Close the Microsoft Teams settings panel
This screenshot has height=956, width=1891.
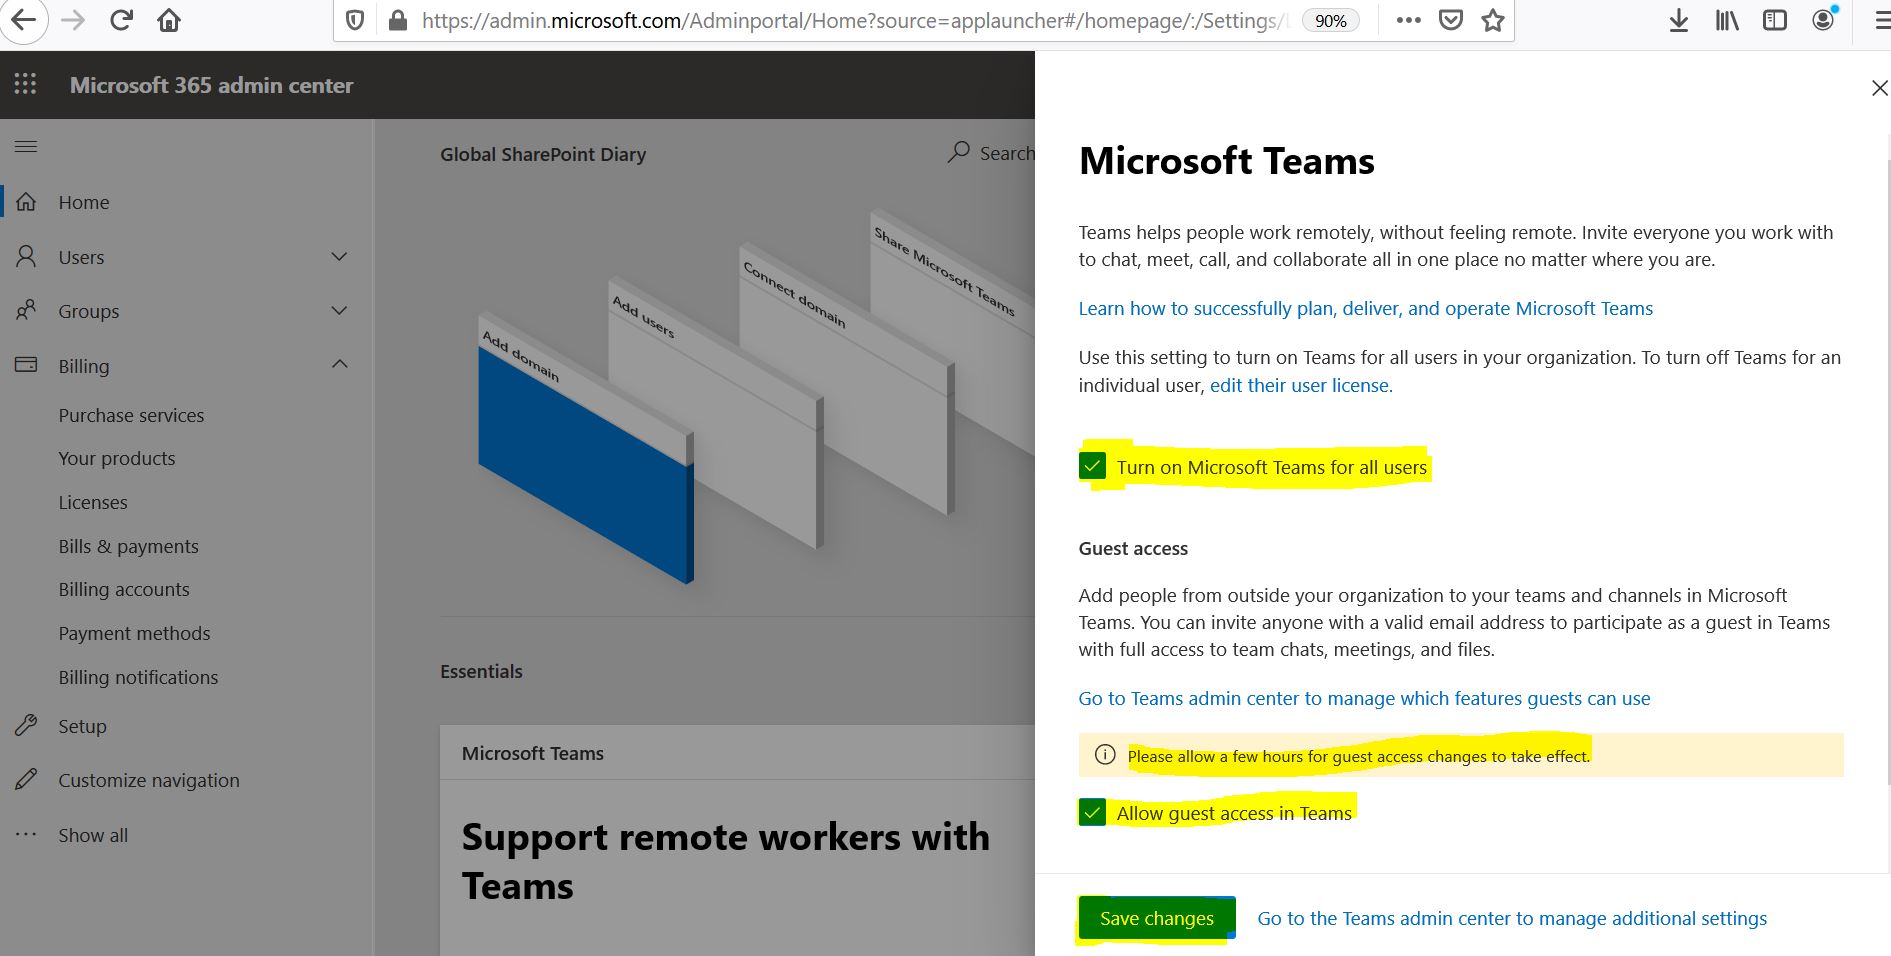pyautogui.click(x=1879, y=88)
